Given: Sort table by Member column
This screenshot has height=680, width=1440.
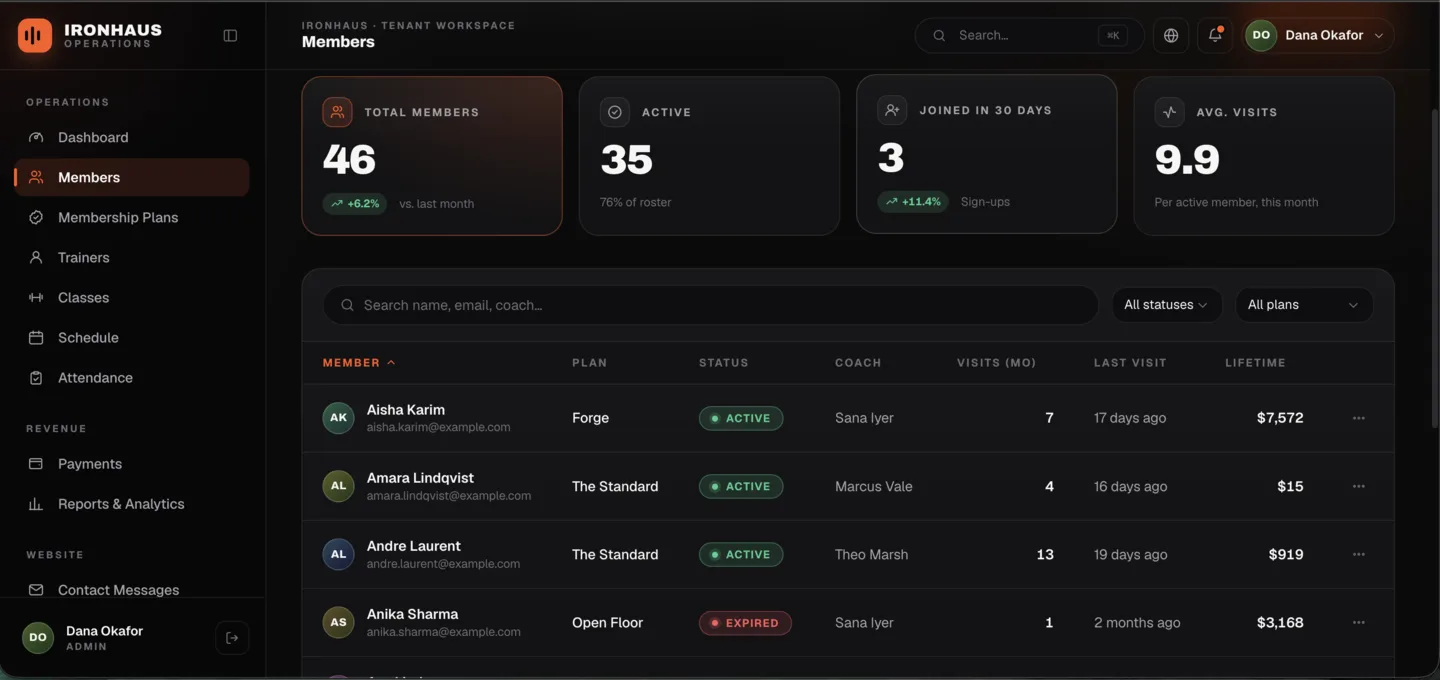Looking at the screenshot, I should [359, 363].
